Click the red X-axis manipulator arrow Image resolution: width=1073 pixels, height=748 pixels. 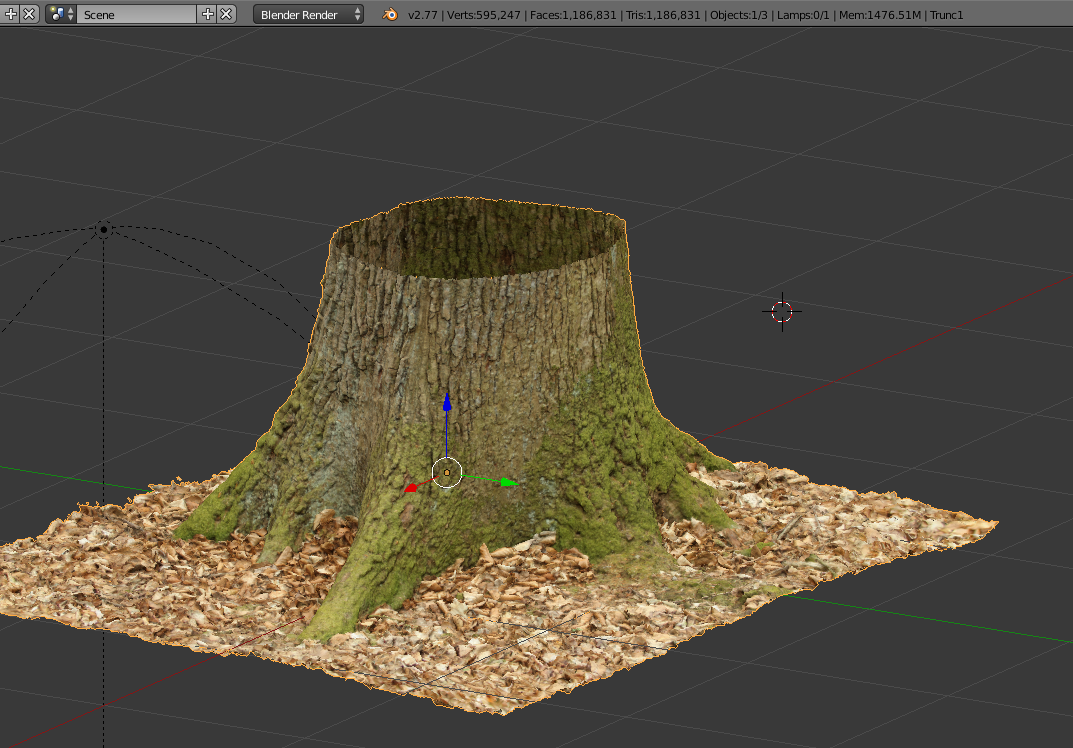point(410,488)
